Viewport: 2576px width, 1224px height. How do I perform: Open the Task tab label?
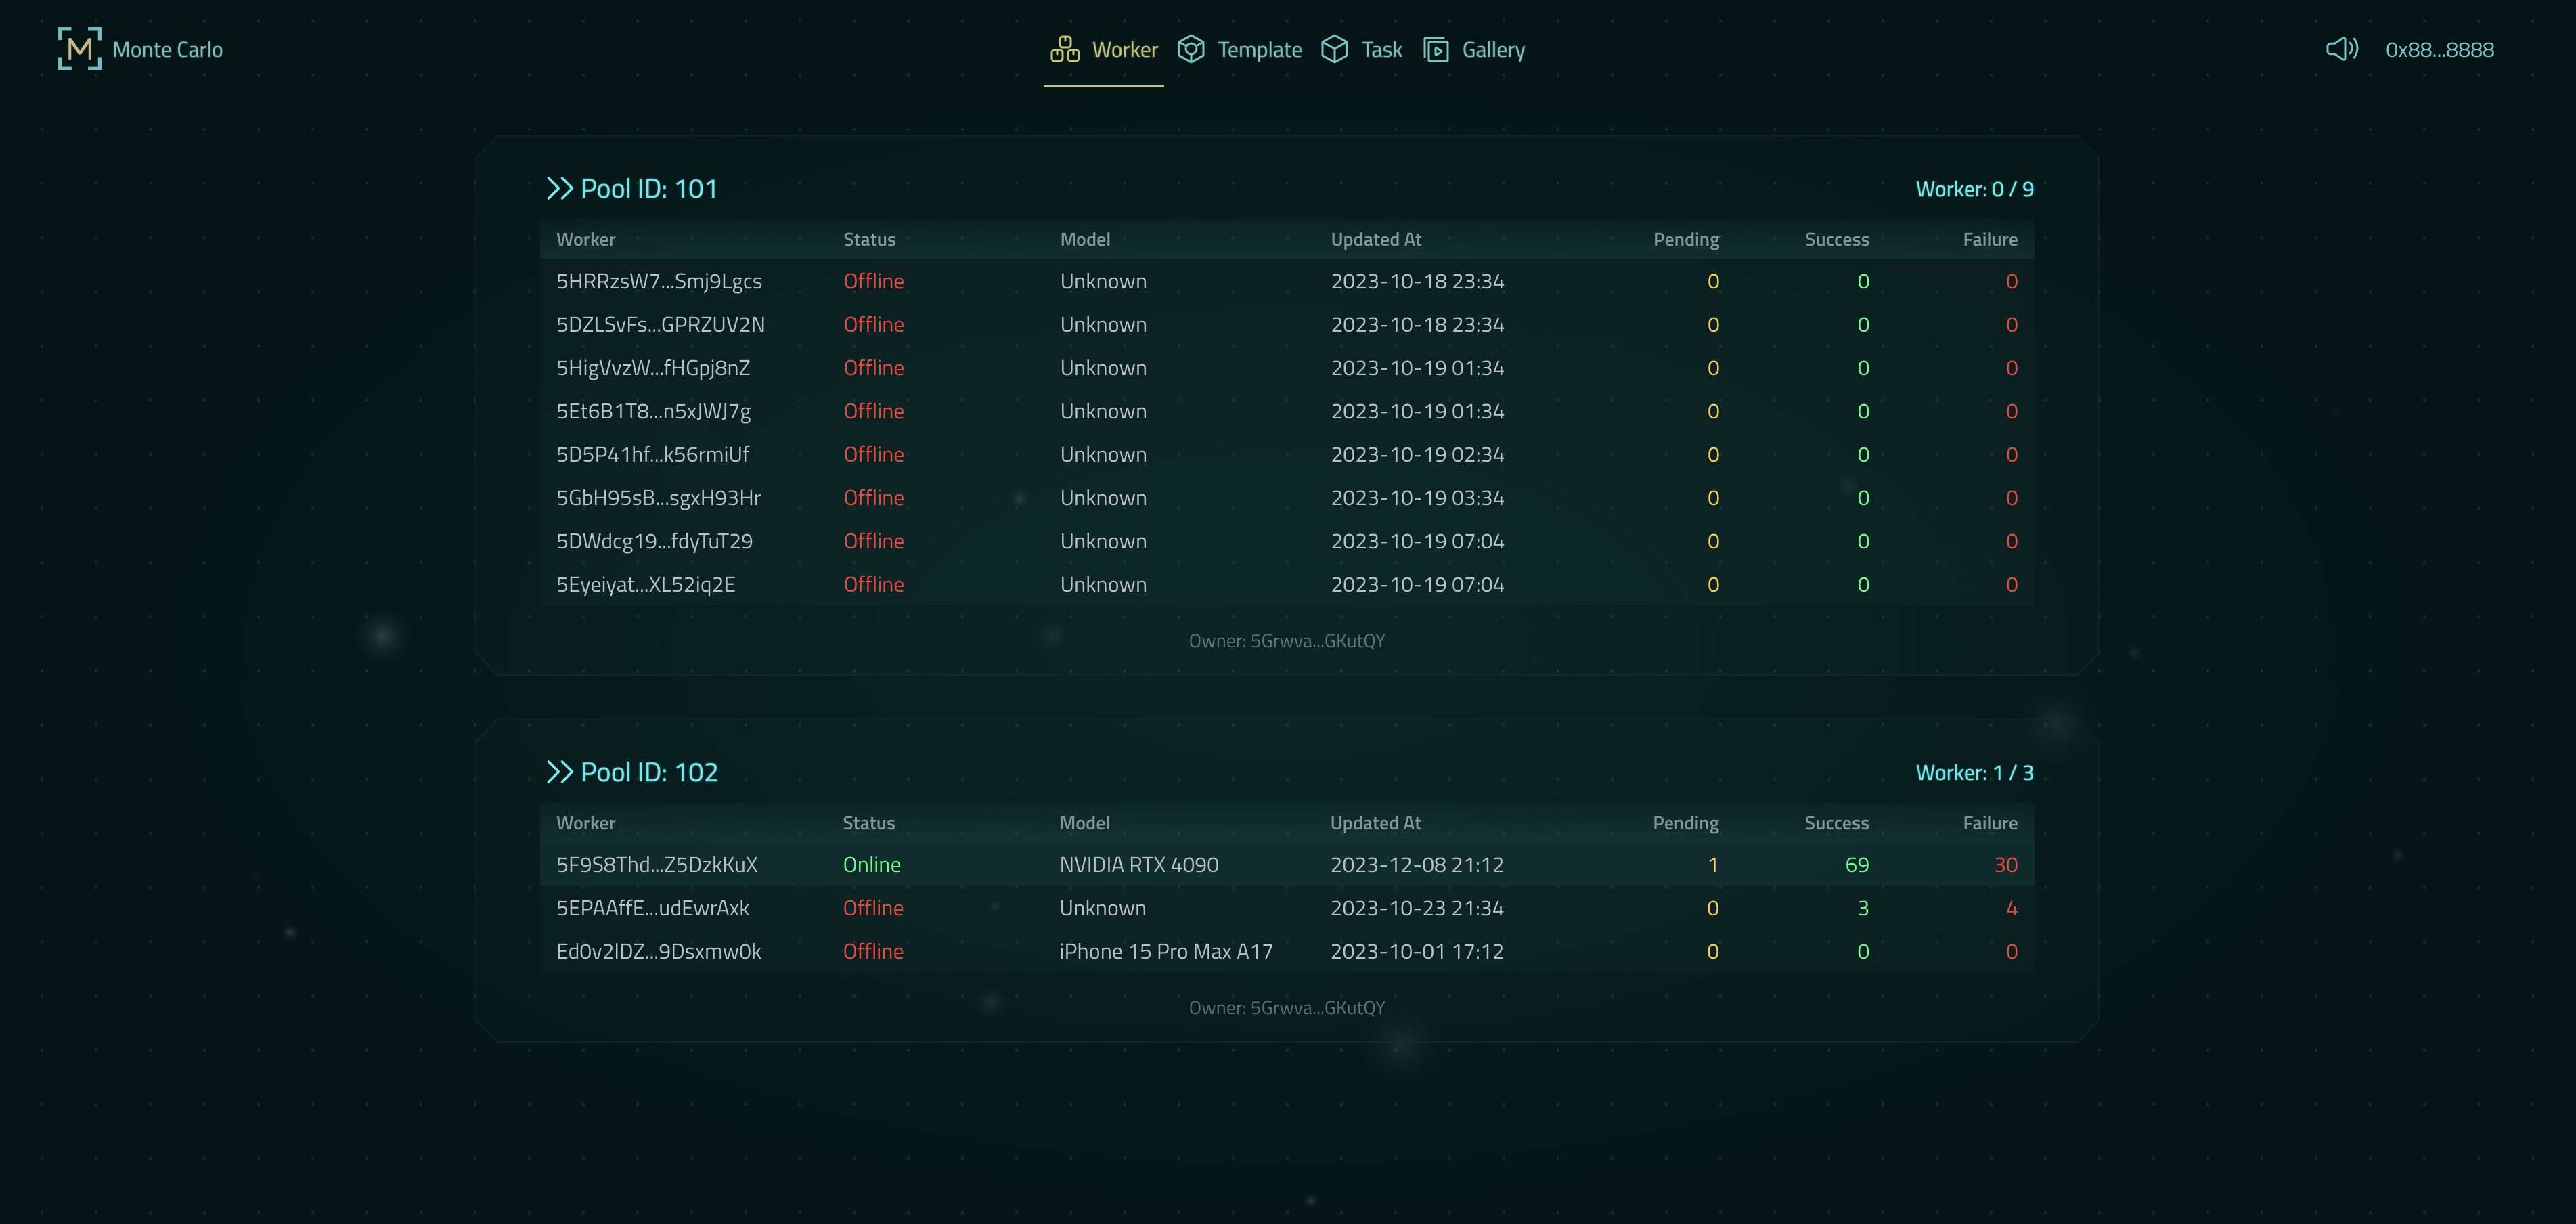click(1381, 49)
